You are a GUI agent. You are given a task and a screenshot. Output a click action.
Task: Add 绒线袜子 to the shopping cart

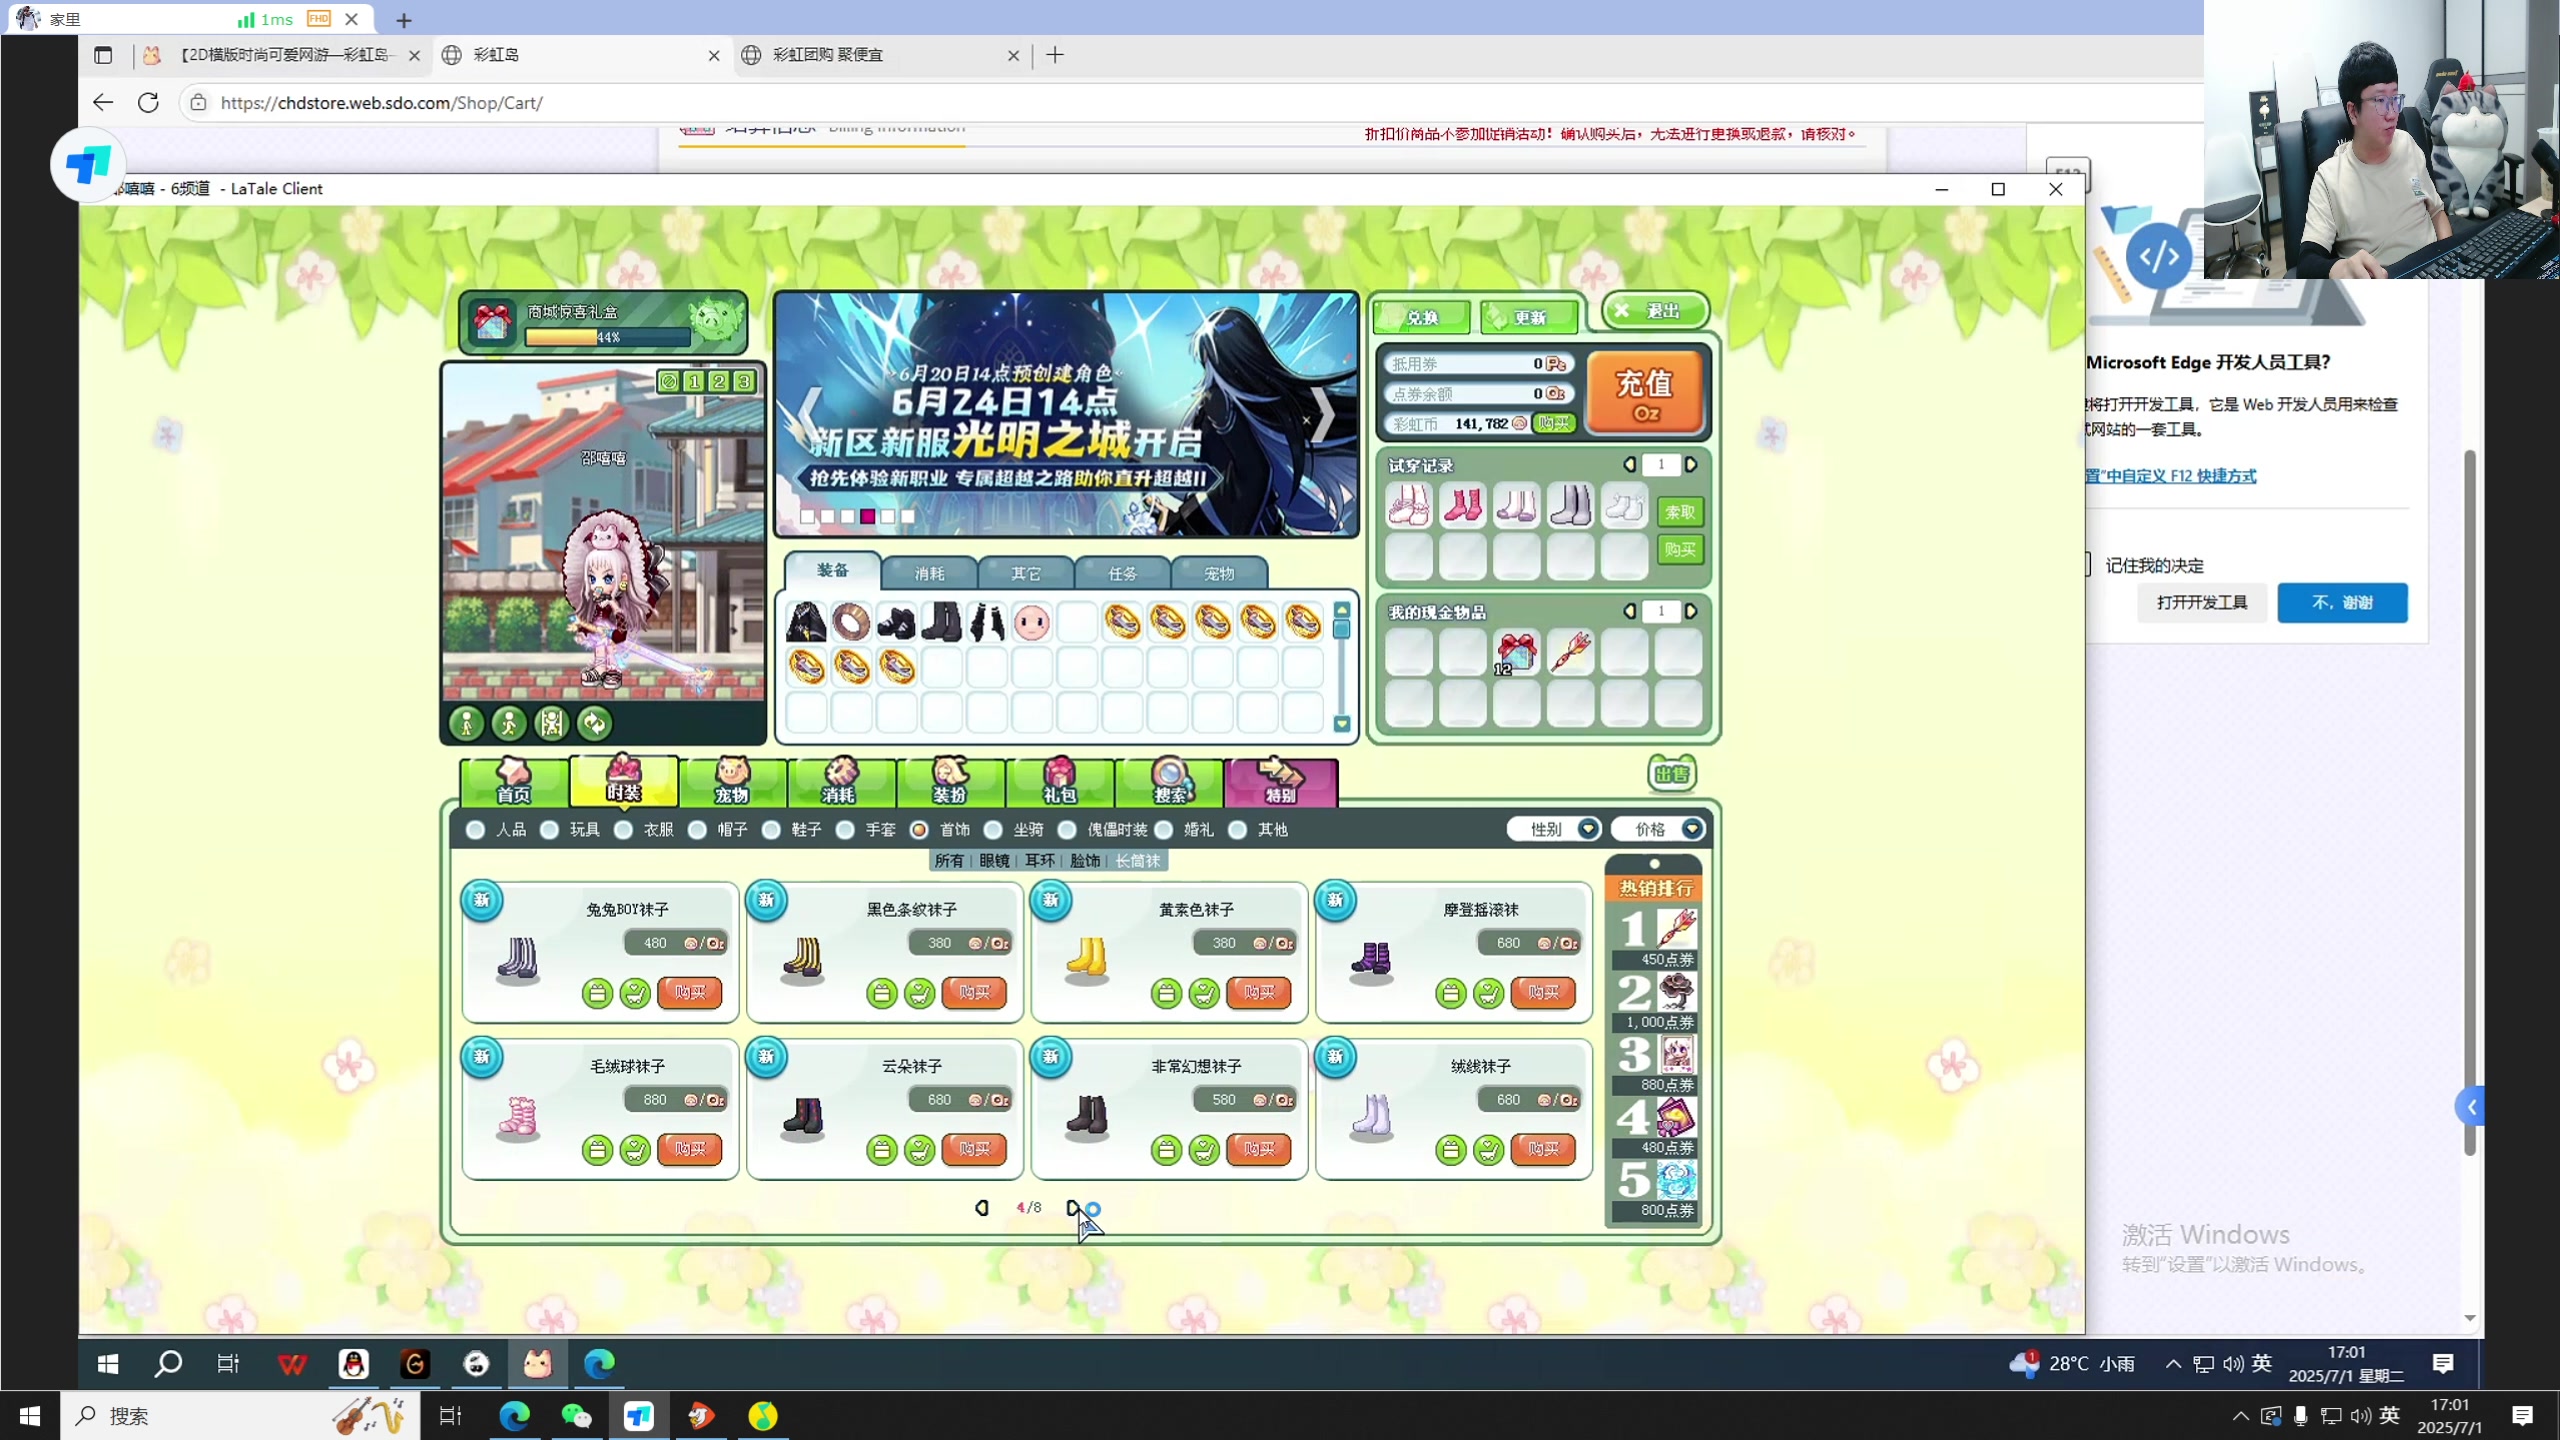tap(1488, 1150)
